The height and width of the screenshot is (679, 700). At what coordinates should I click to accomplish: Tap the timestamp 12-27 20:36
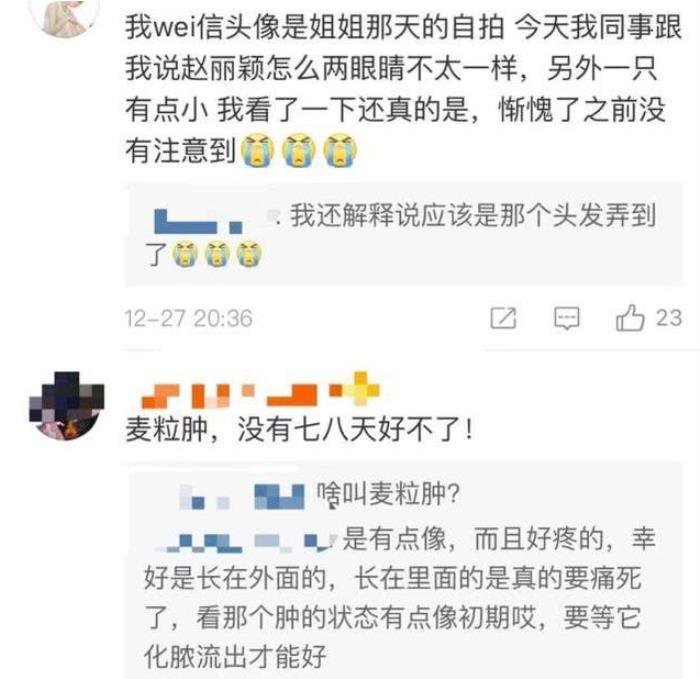188,319
